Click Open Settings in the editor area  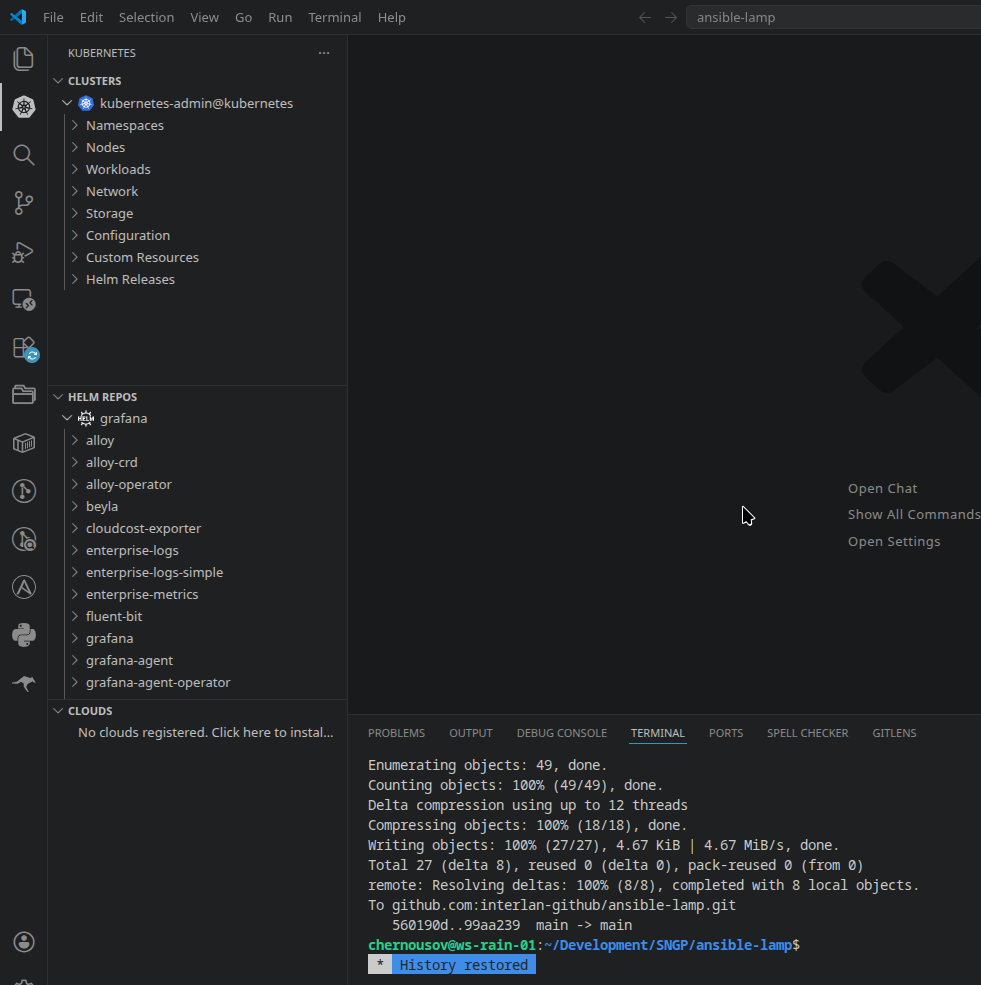click(x=893, y=541)
